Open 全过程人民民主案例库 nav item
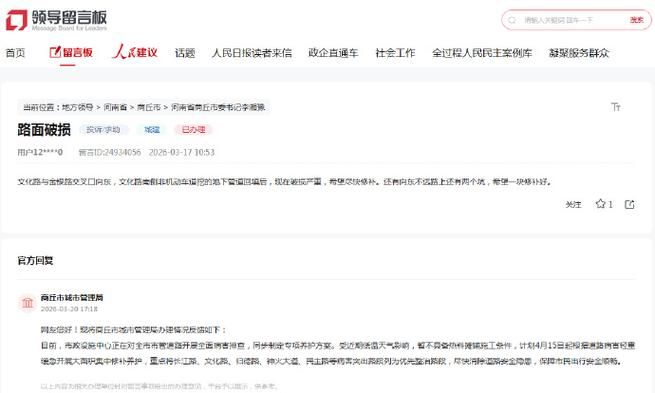 482,53
